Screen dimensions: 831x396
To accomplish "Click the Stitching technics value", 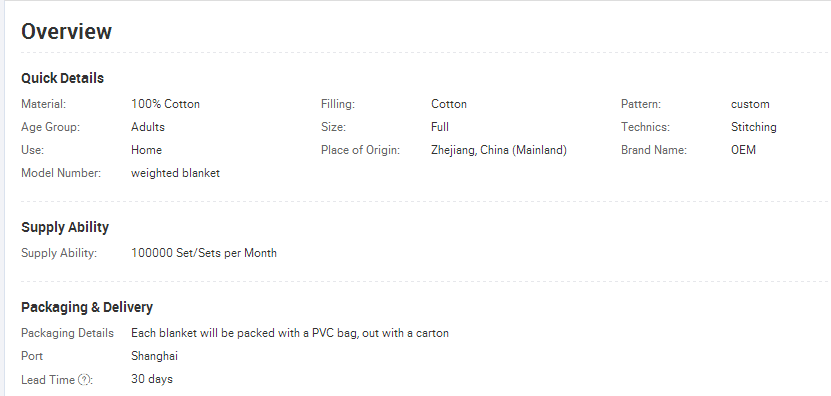I will (754, 127).
